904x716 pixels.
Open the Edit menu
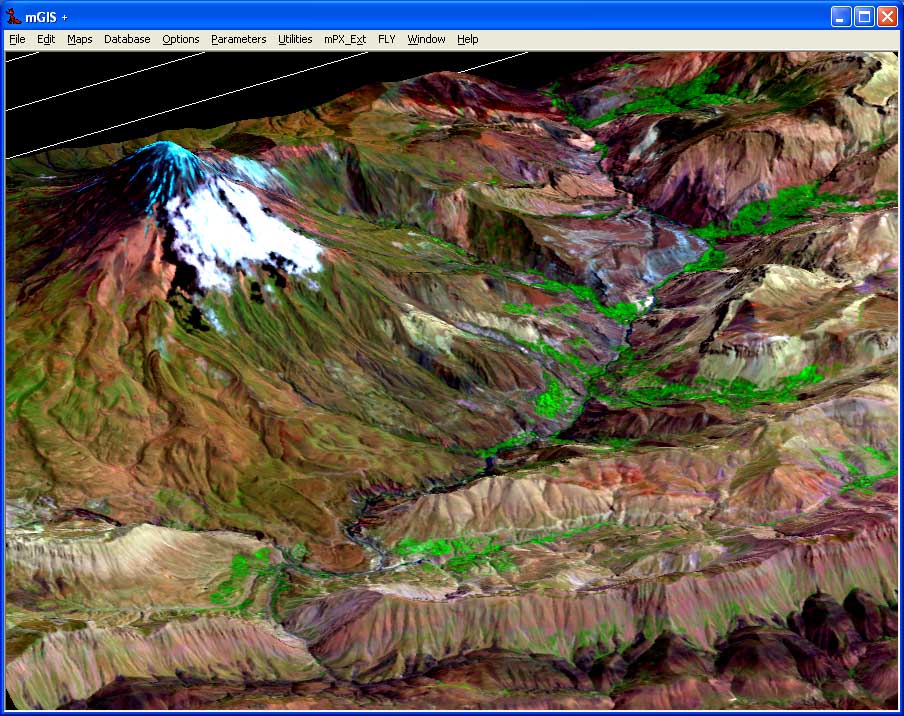click(46, 39)
